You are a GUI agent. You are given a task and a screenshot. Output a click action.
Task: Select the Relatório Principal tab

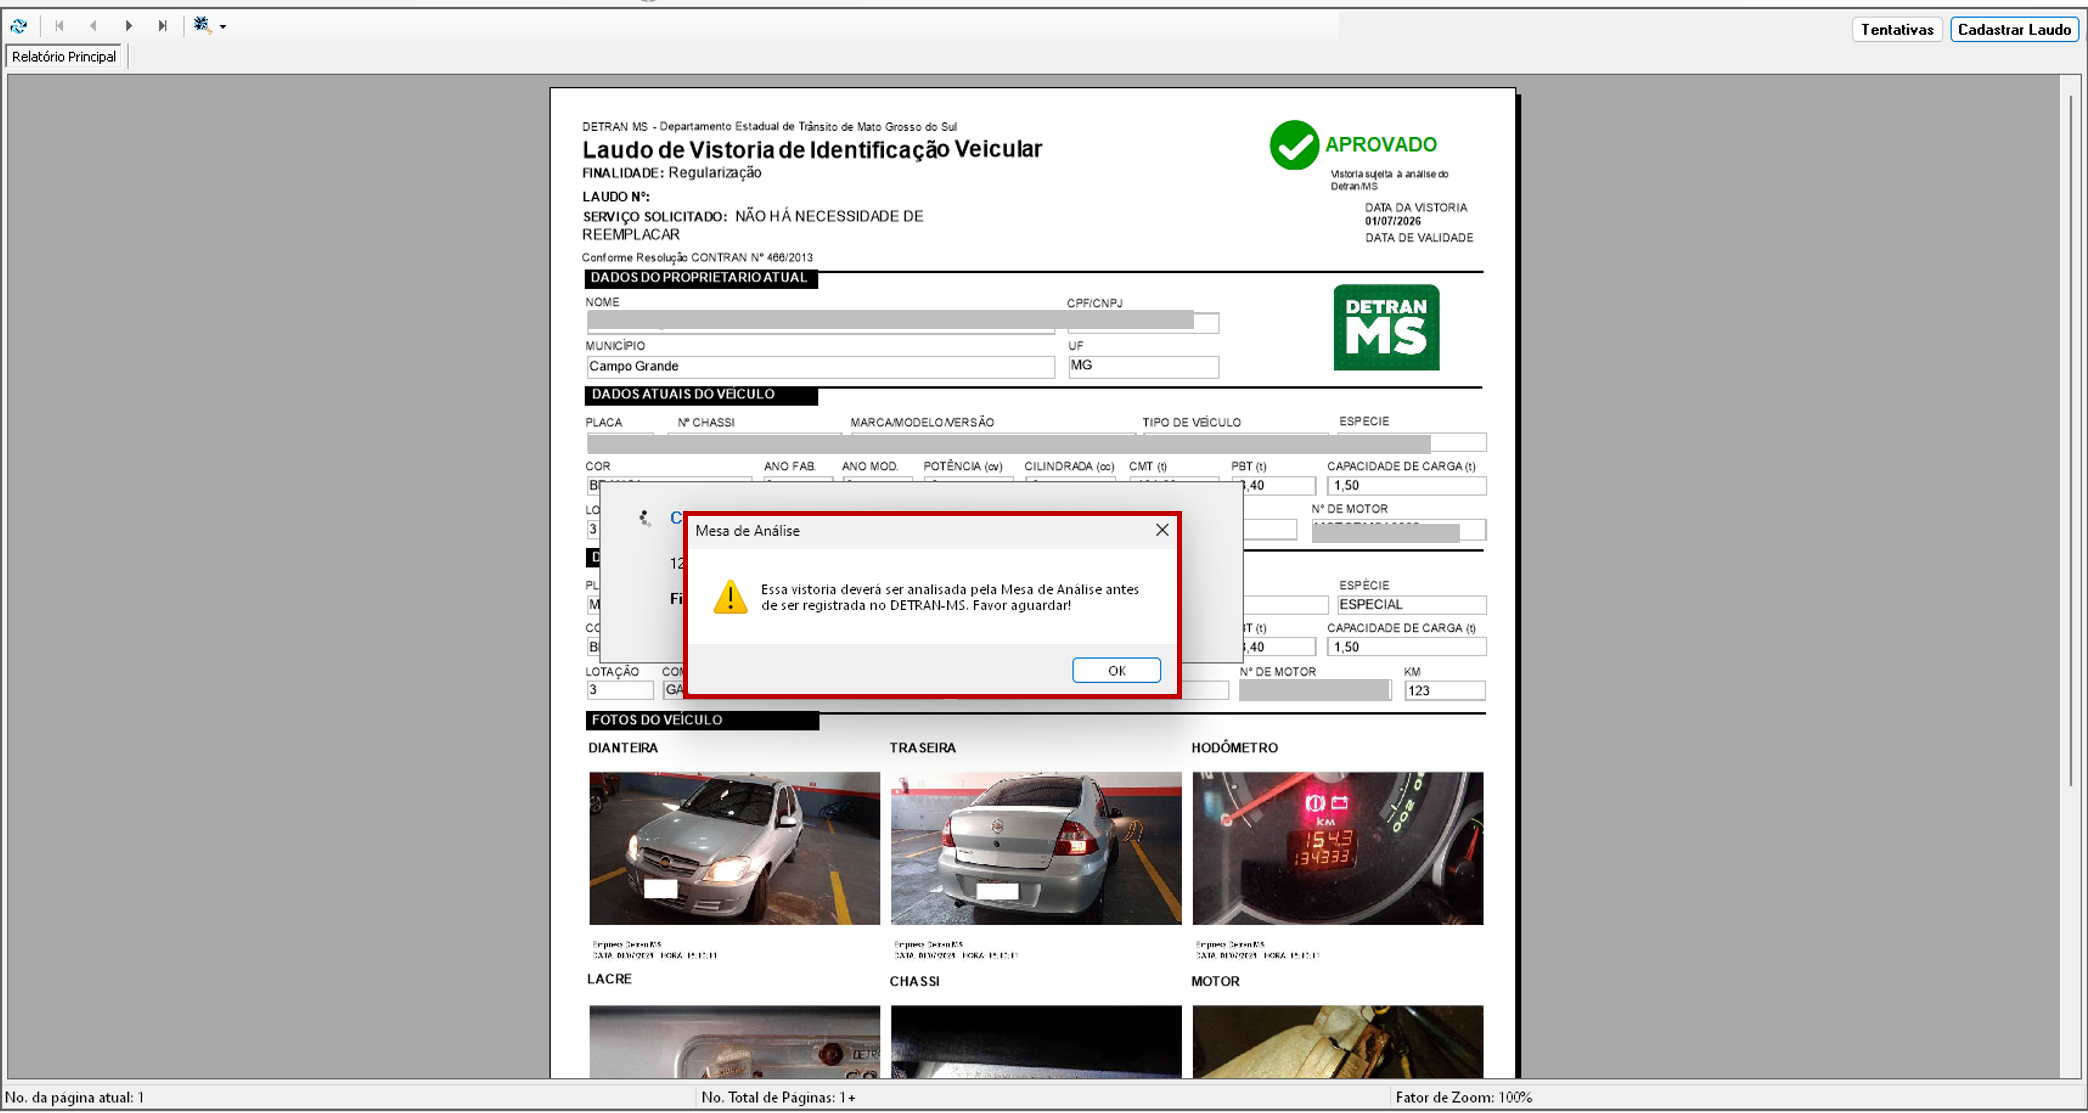(x=64, y=57)
